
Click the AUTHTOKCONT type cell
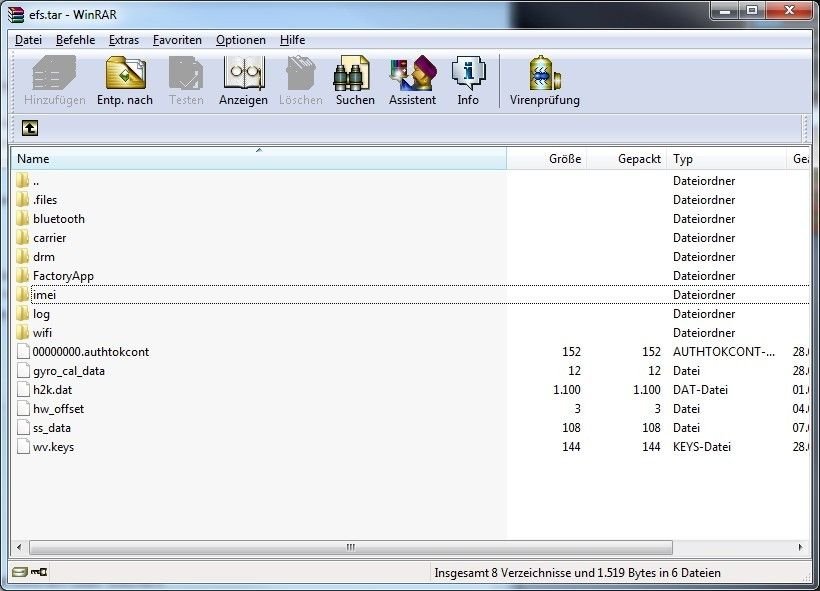coord(724,352)
